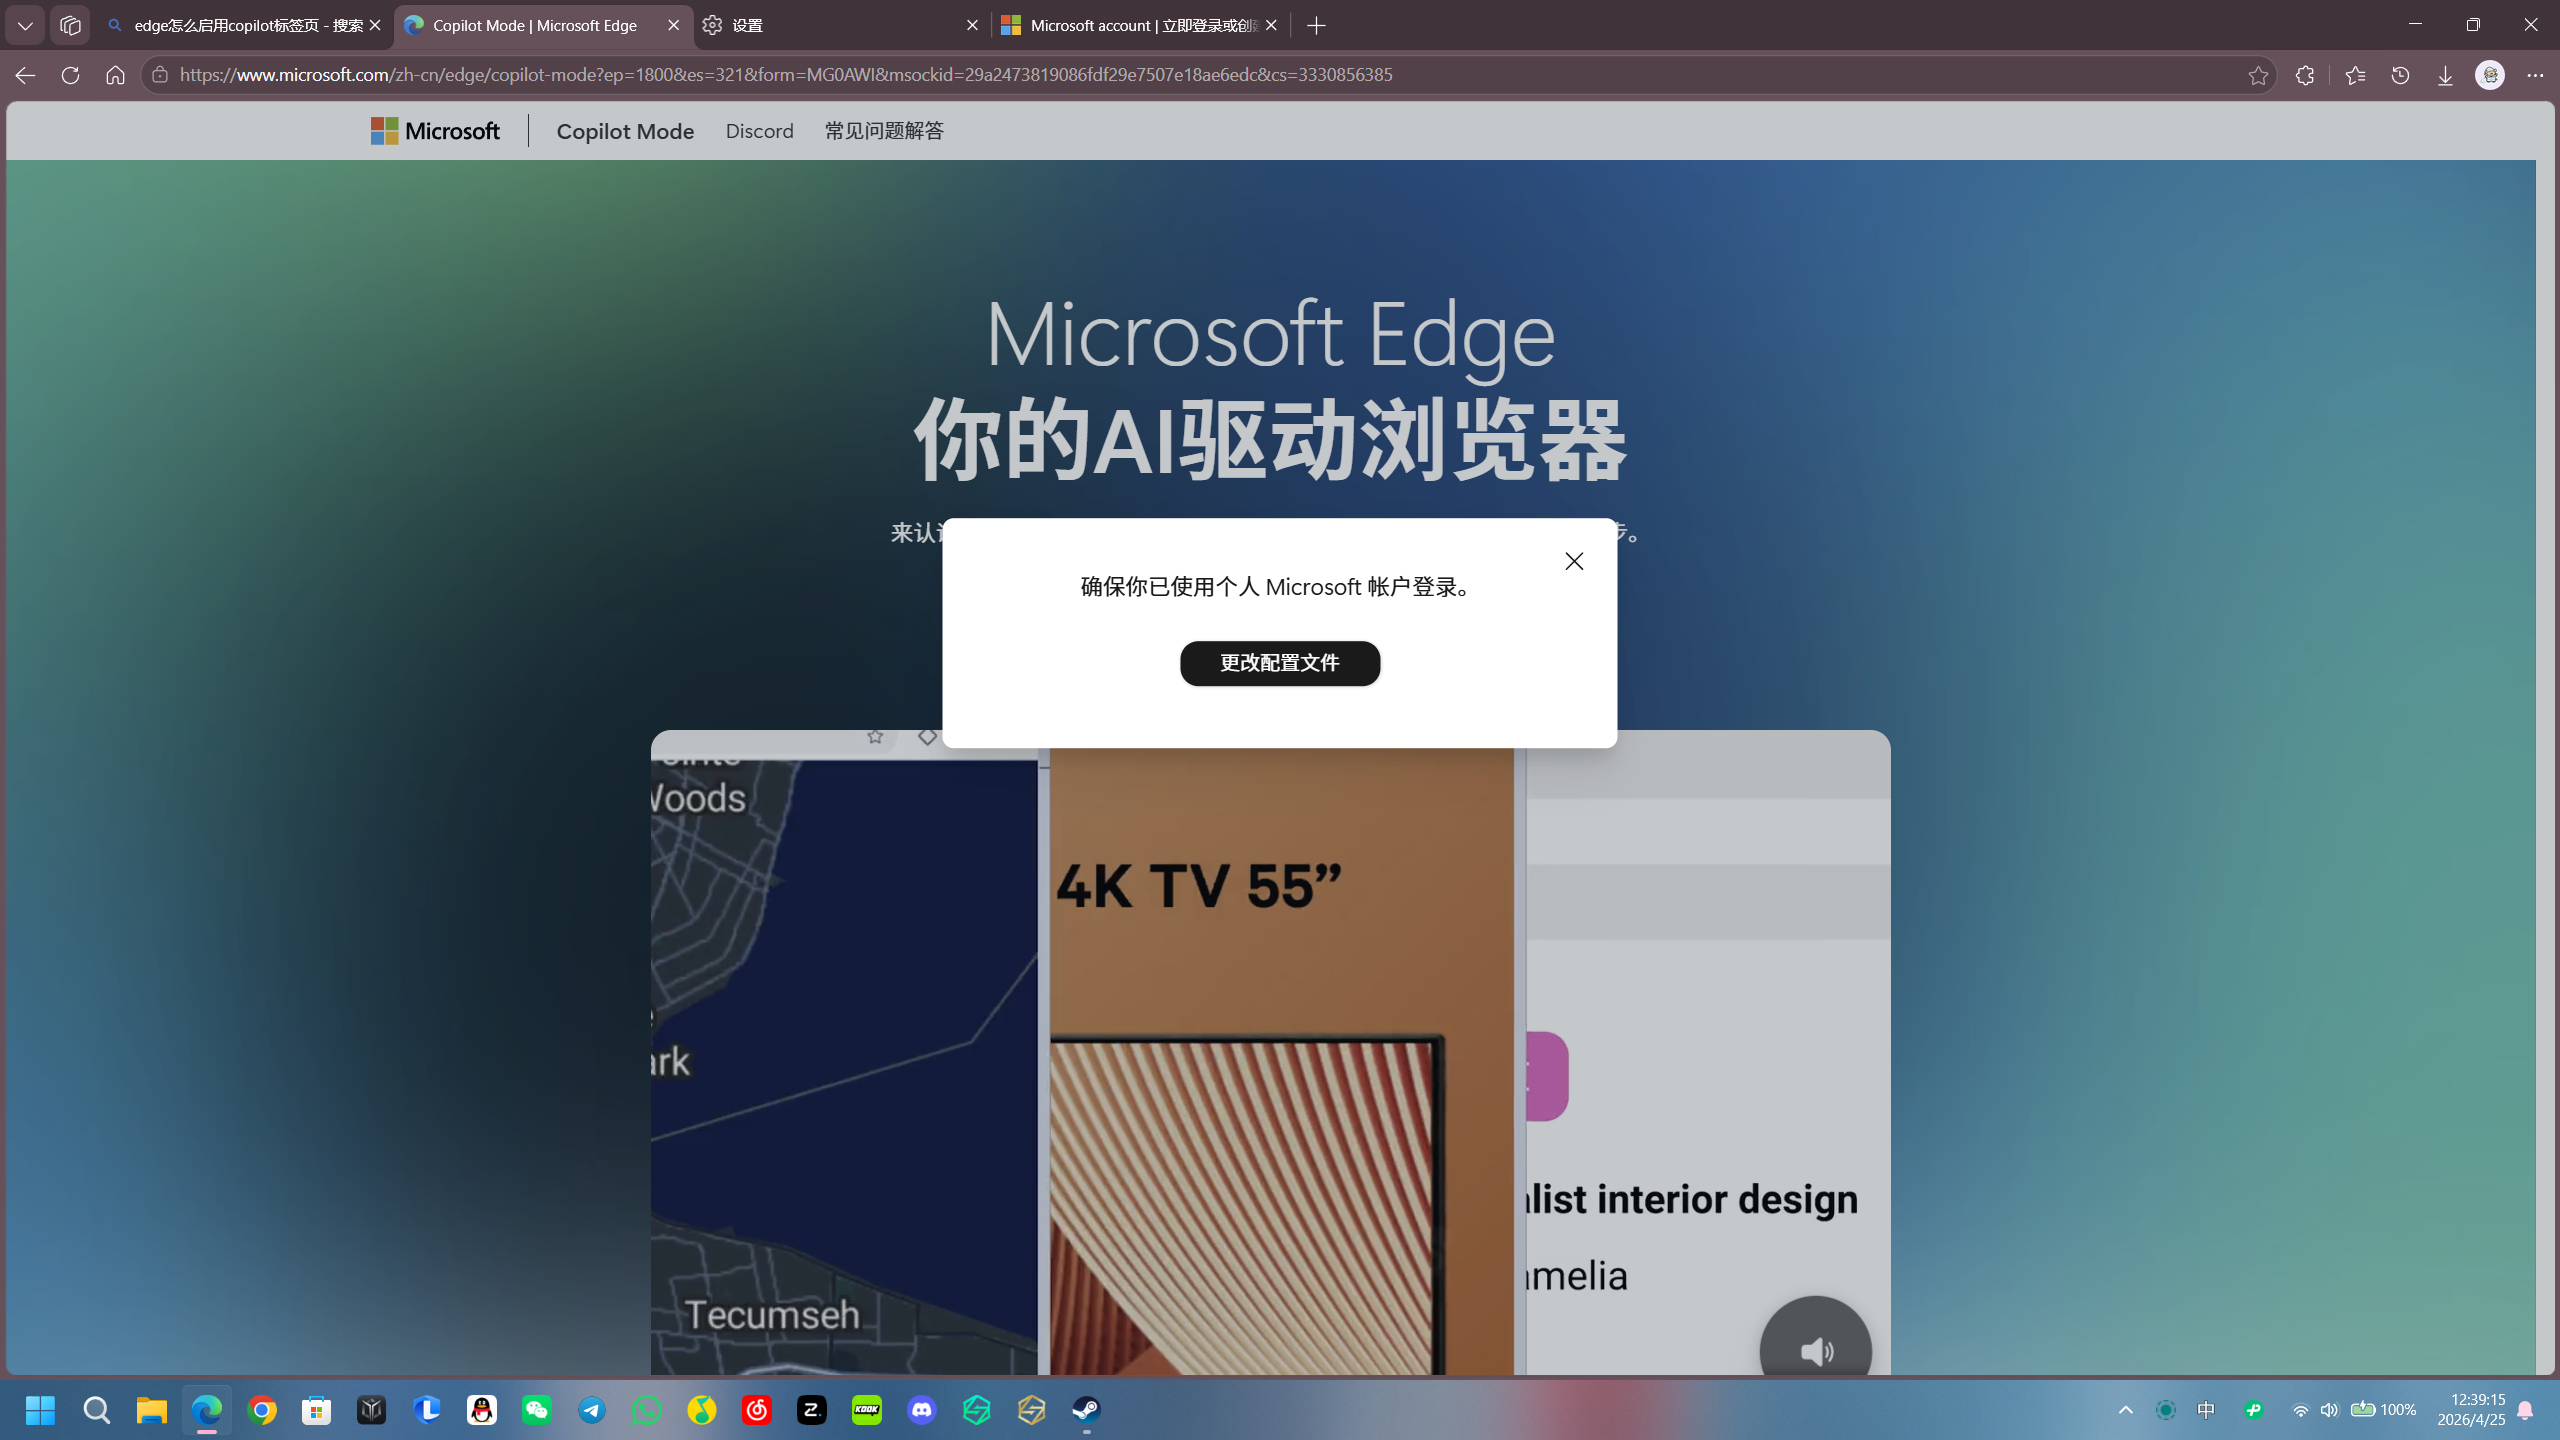This screenshot has width=2560, height=1440.
Task: Switch input method 中 indicator
Action: (2206, 1410)
